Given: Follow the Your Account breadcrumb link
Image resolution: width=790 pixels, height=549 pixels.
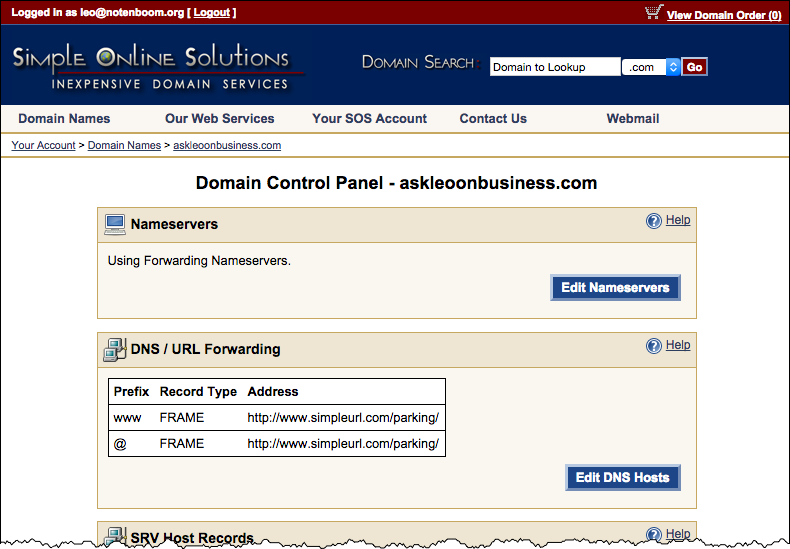Looking at the screenshot, I should pyautogui.click(x=43, y=145).
